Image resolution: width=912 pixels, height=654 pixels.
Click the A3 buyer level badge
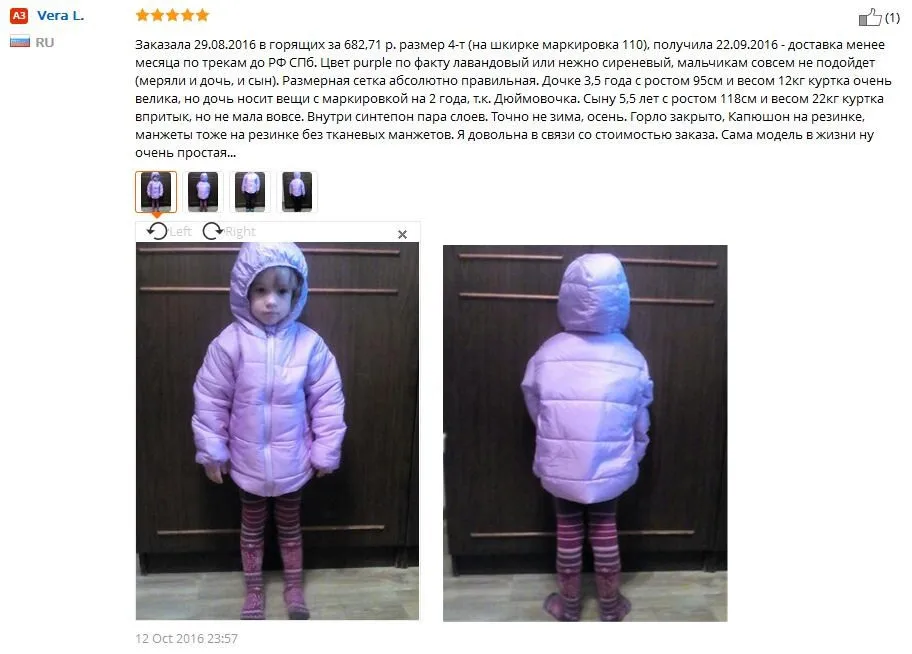click(19, 16)
